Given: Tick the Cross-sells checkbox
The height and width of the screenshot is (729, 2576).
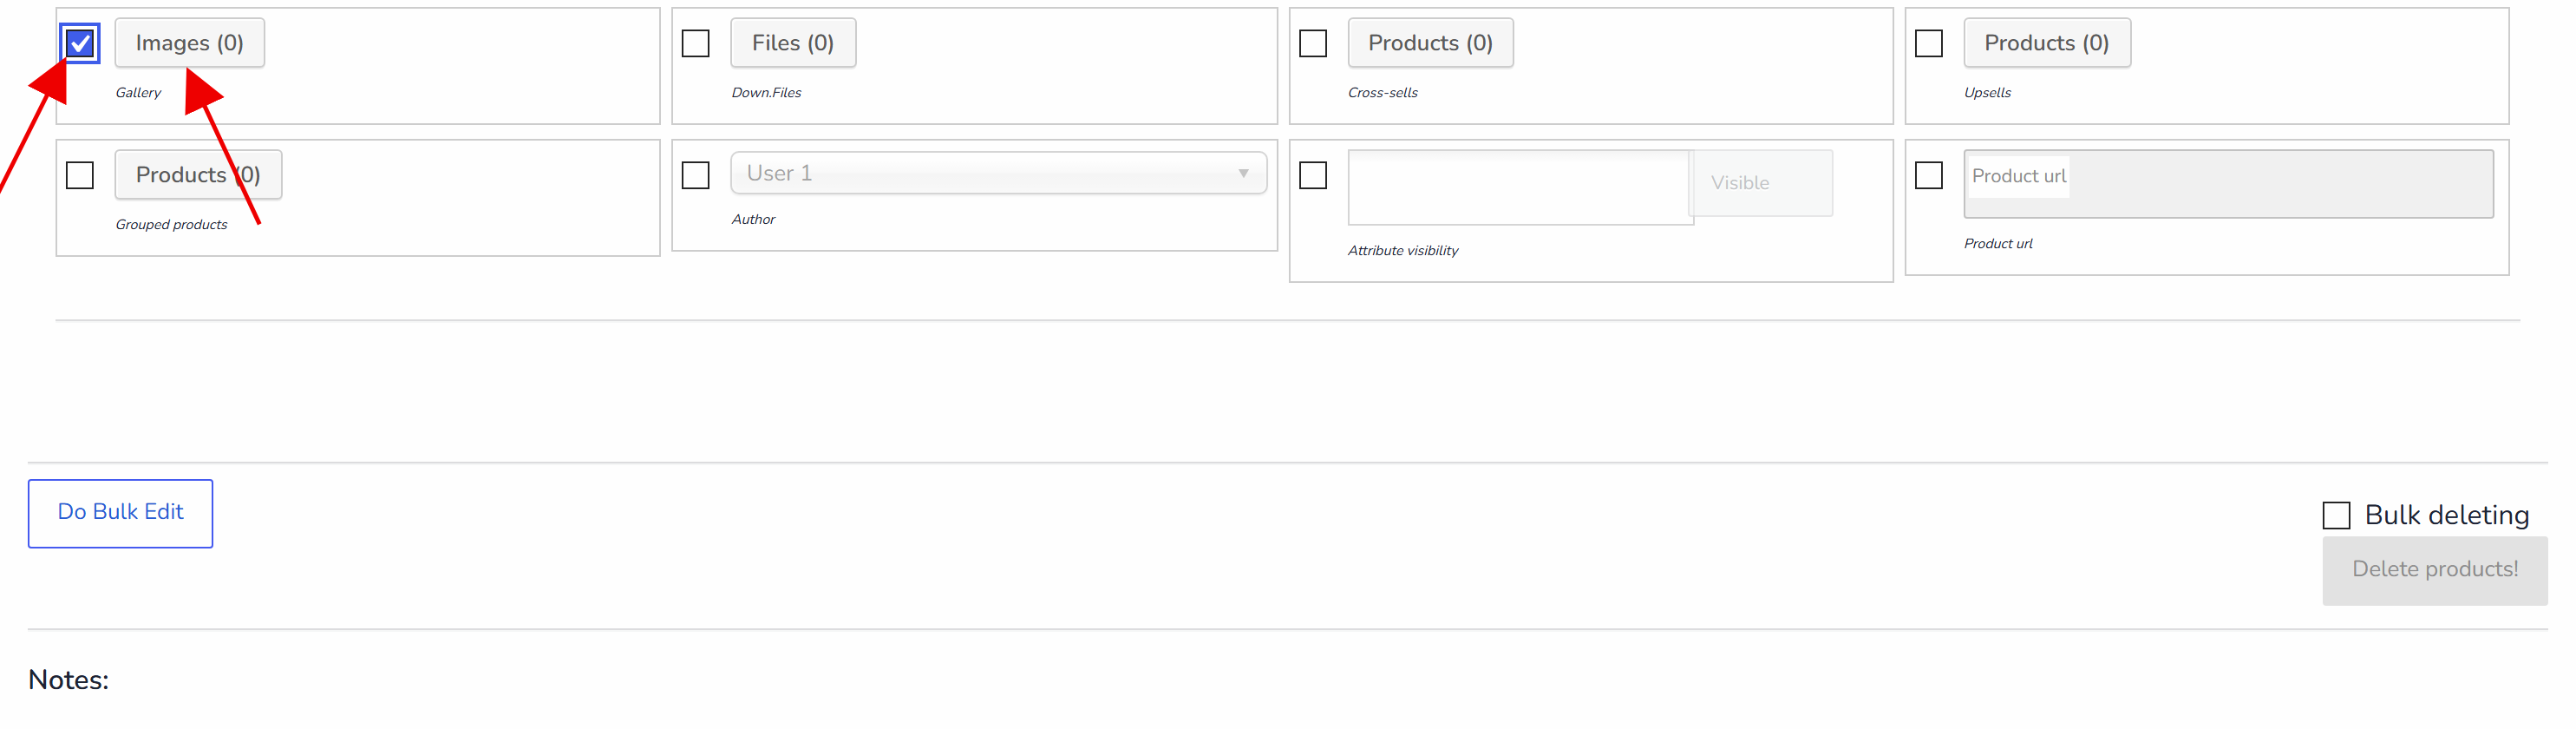Looking at the screenshot, I should click(1313, 43).
